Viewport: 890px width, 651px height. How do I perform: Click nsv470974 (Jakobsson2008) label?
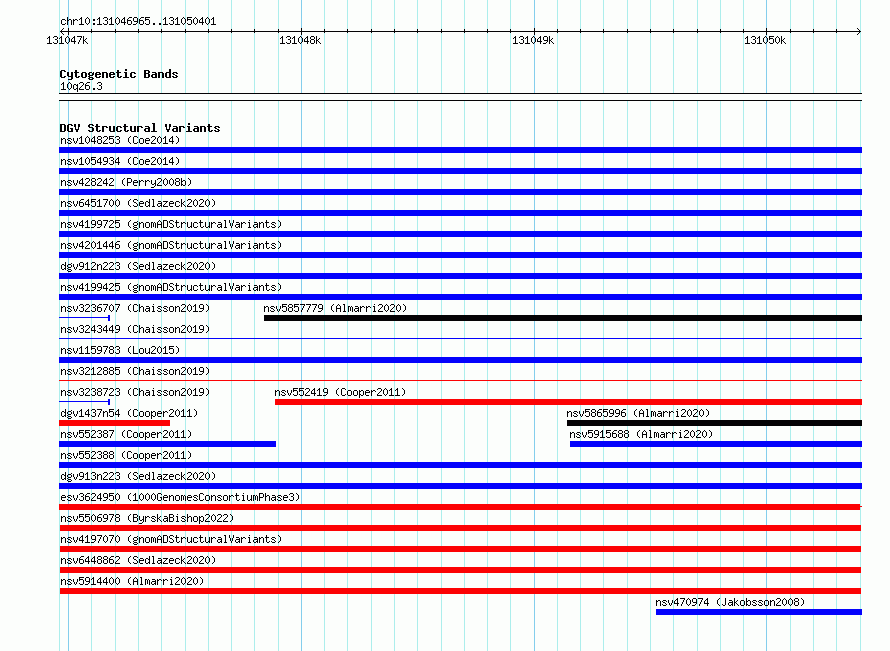(x=730, y=602)
